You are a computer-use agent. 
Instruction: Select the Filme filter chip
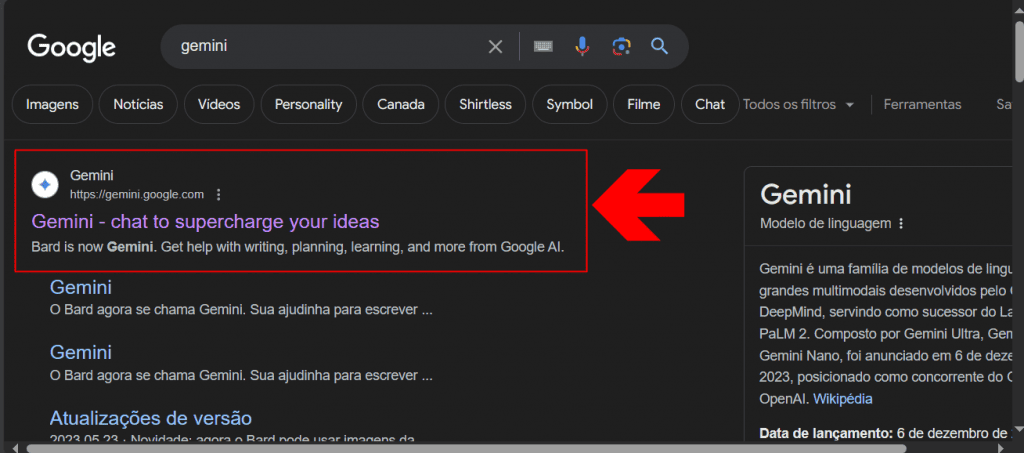point(644,104)
